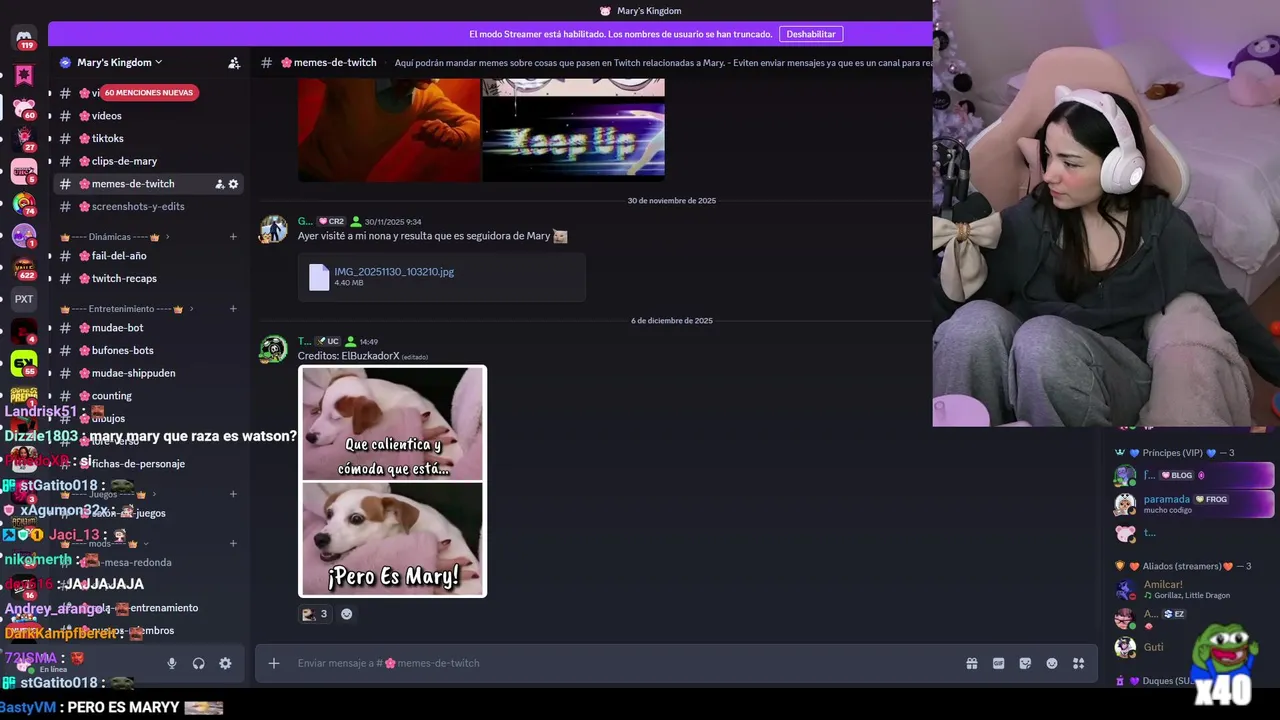Screen dimensions: 1280x720
Task: Open IMG_20251130_103210.jpg attachment link
Action: [394, 271]
